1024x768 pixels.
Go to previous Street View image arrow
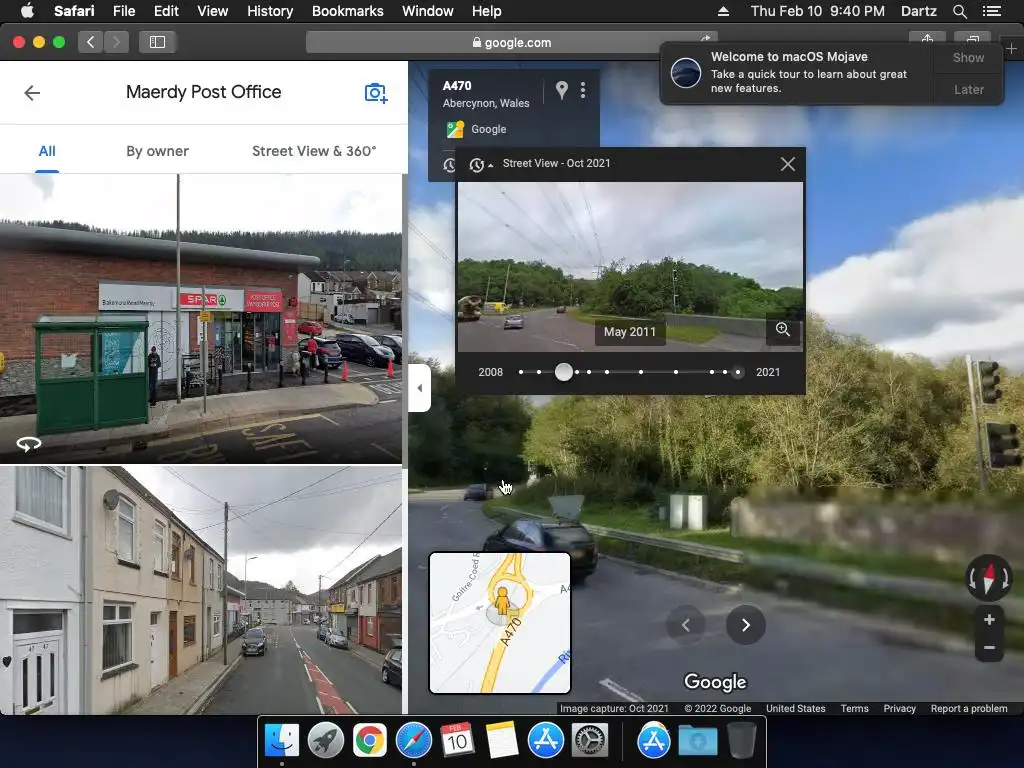point(686,625)
